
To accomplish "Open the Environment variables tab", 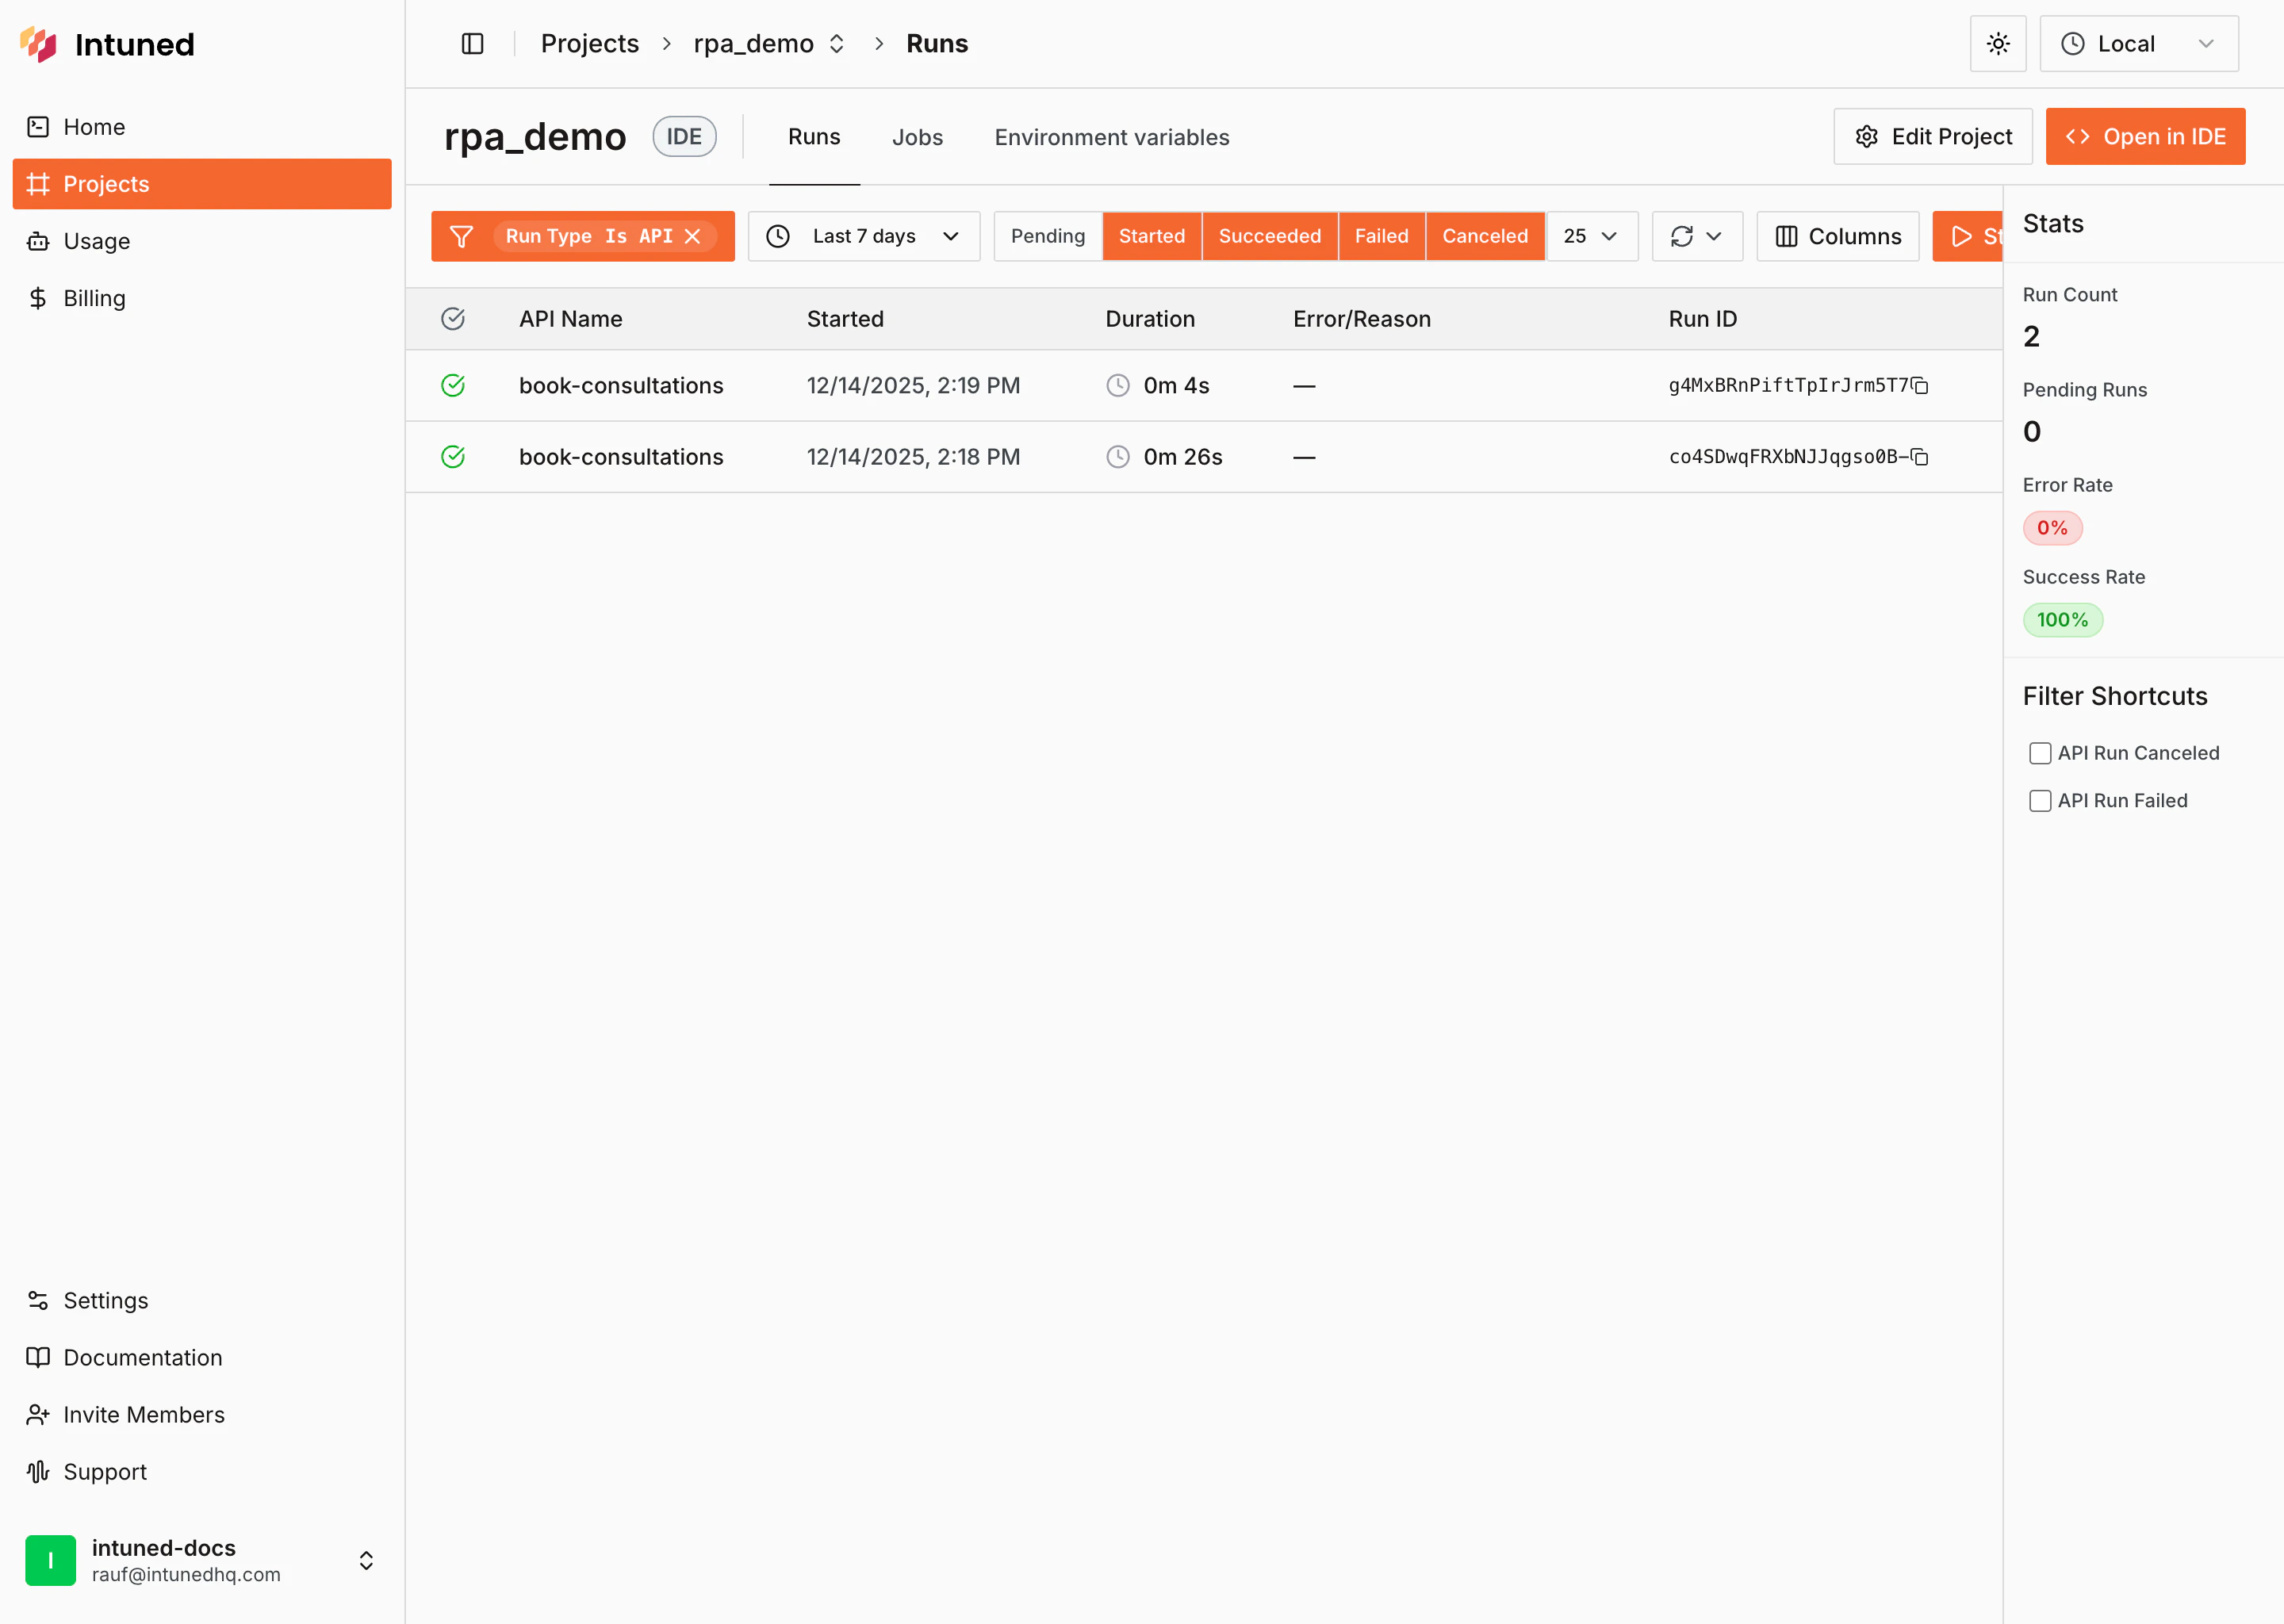I will click(1112, 137).
